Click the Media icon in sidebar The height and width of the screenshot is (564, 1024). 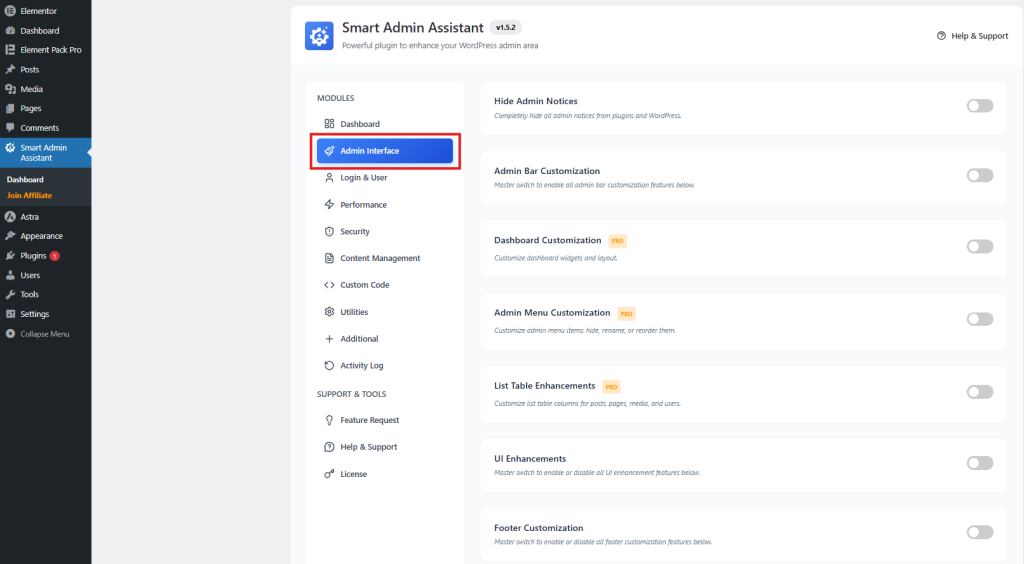pos(10,89)
